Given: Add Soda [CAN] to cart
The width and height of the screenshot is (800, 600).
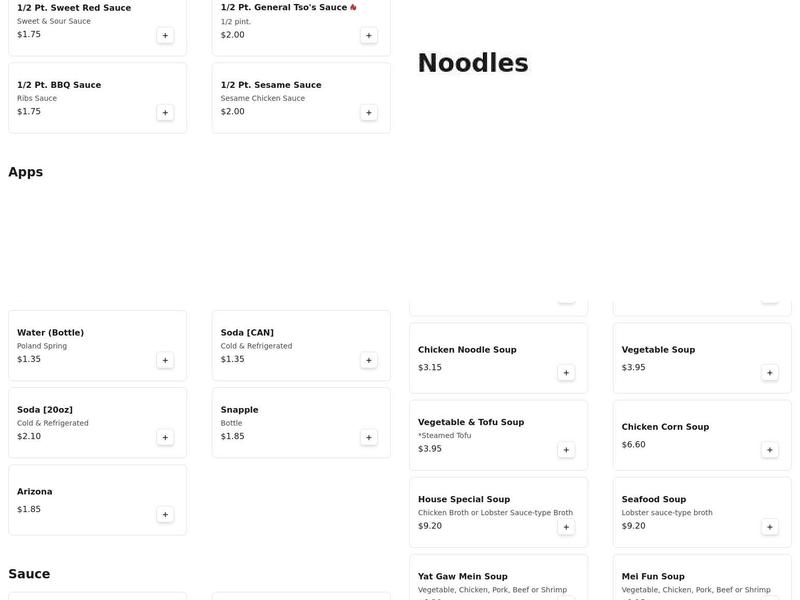Looking at the screenshot, I should point(369,360).
